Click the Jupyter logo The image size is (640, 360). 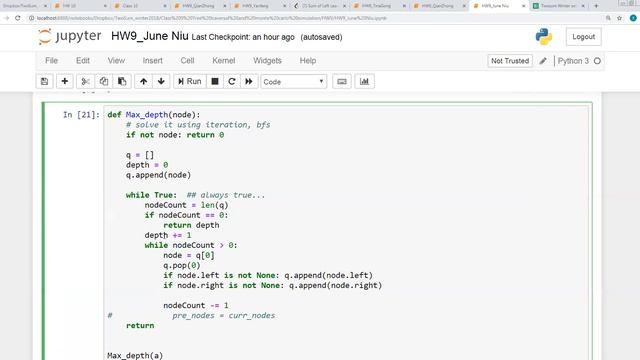click(x=70, y=36)
